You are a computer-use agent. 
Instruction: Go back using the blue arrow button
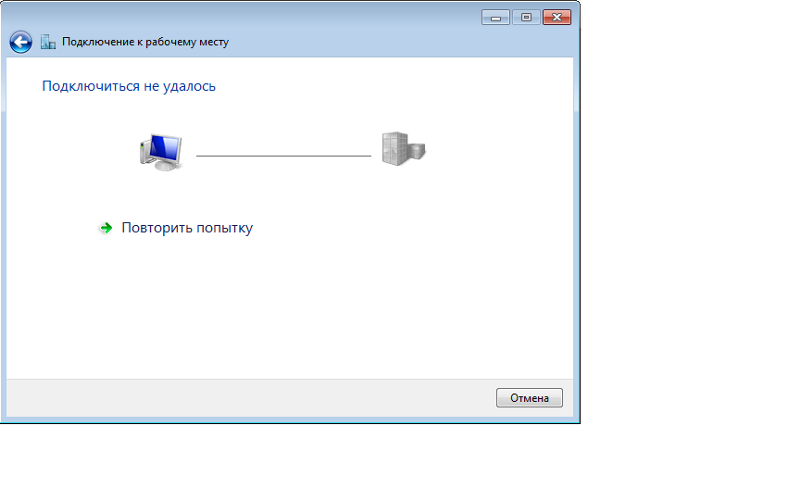[21, 42]
